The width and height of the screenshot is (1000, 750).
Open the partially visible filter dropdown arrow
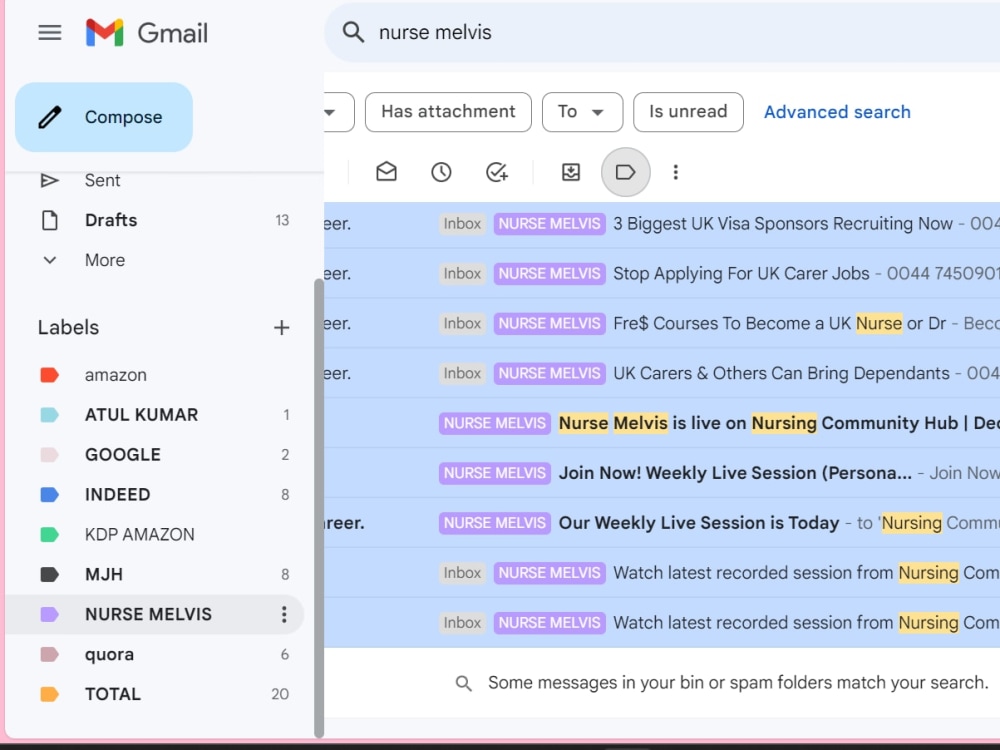pos(330,112)
